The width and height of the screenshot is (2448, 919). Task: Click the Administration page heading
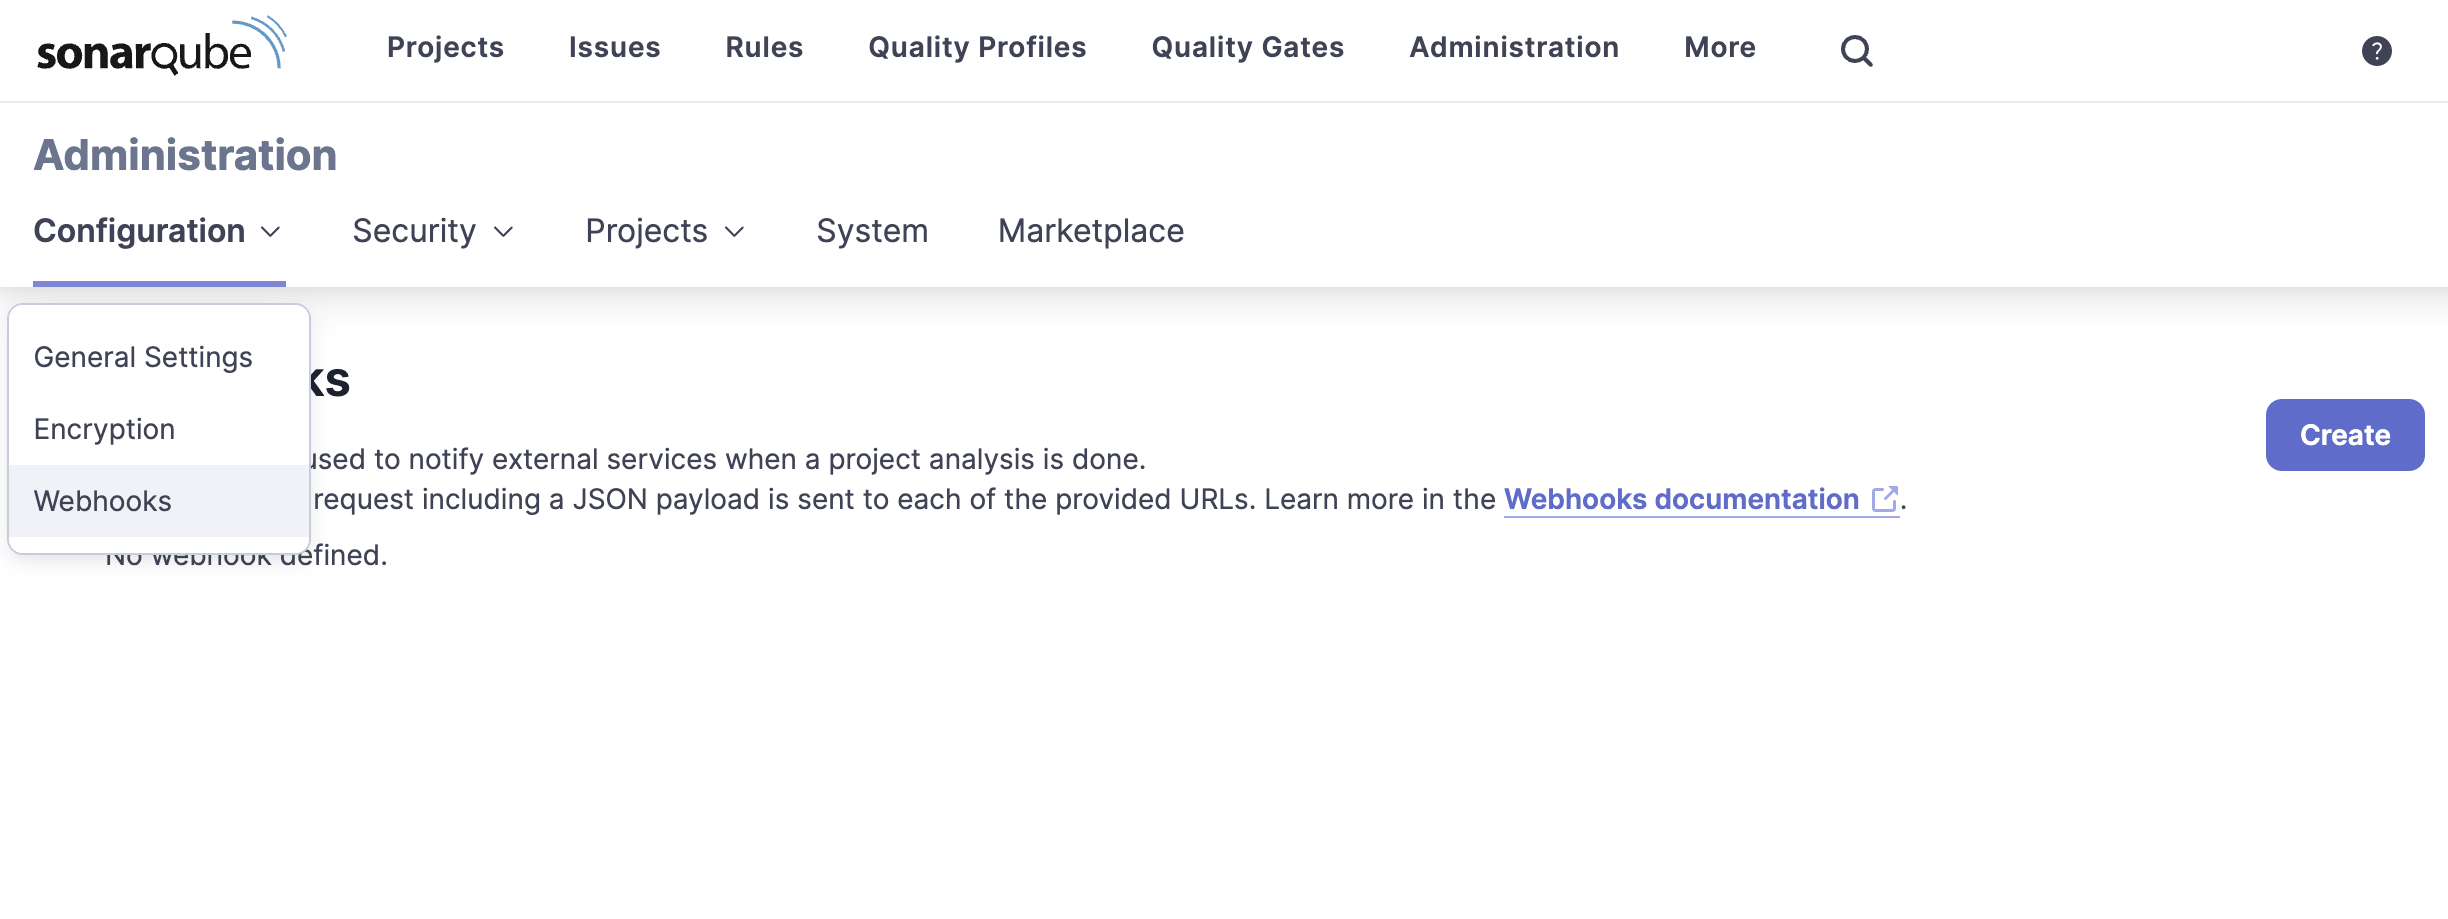(185, 155)
